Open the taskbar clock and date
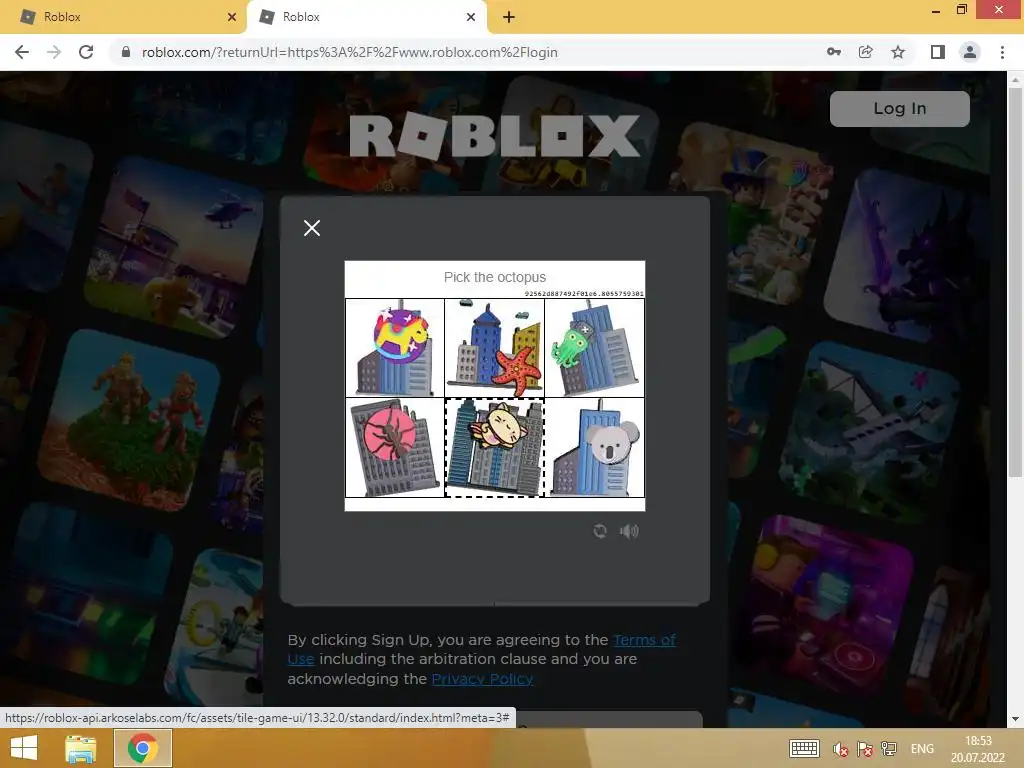 tap(978, 748)
